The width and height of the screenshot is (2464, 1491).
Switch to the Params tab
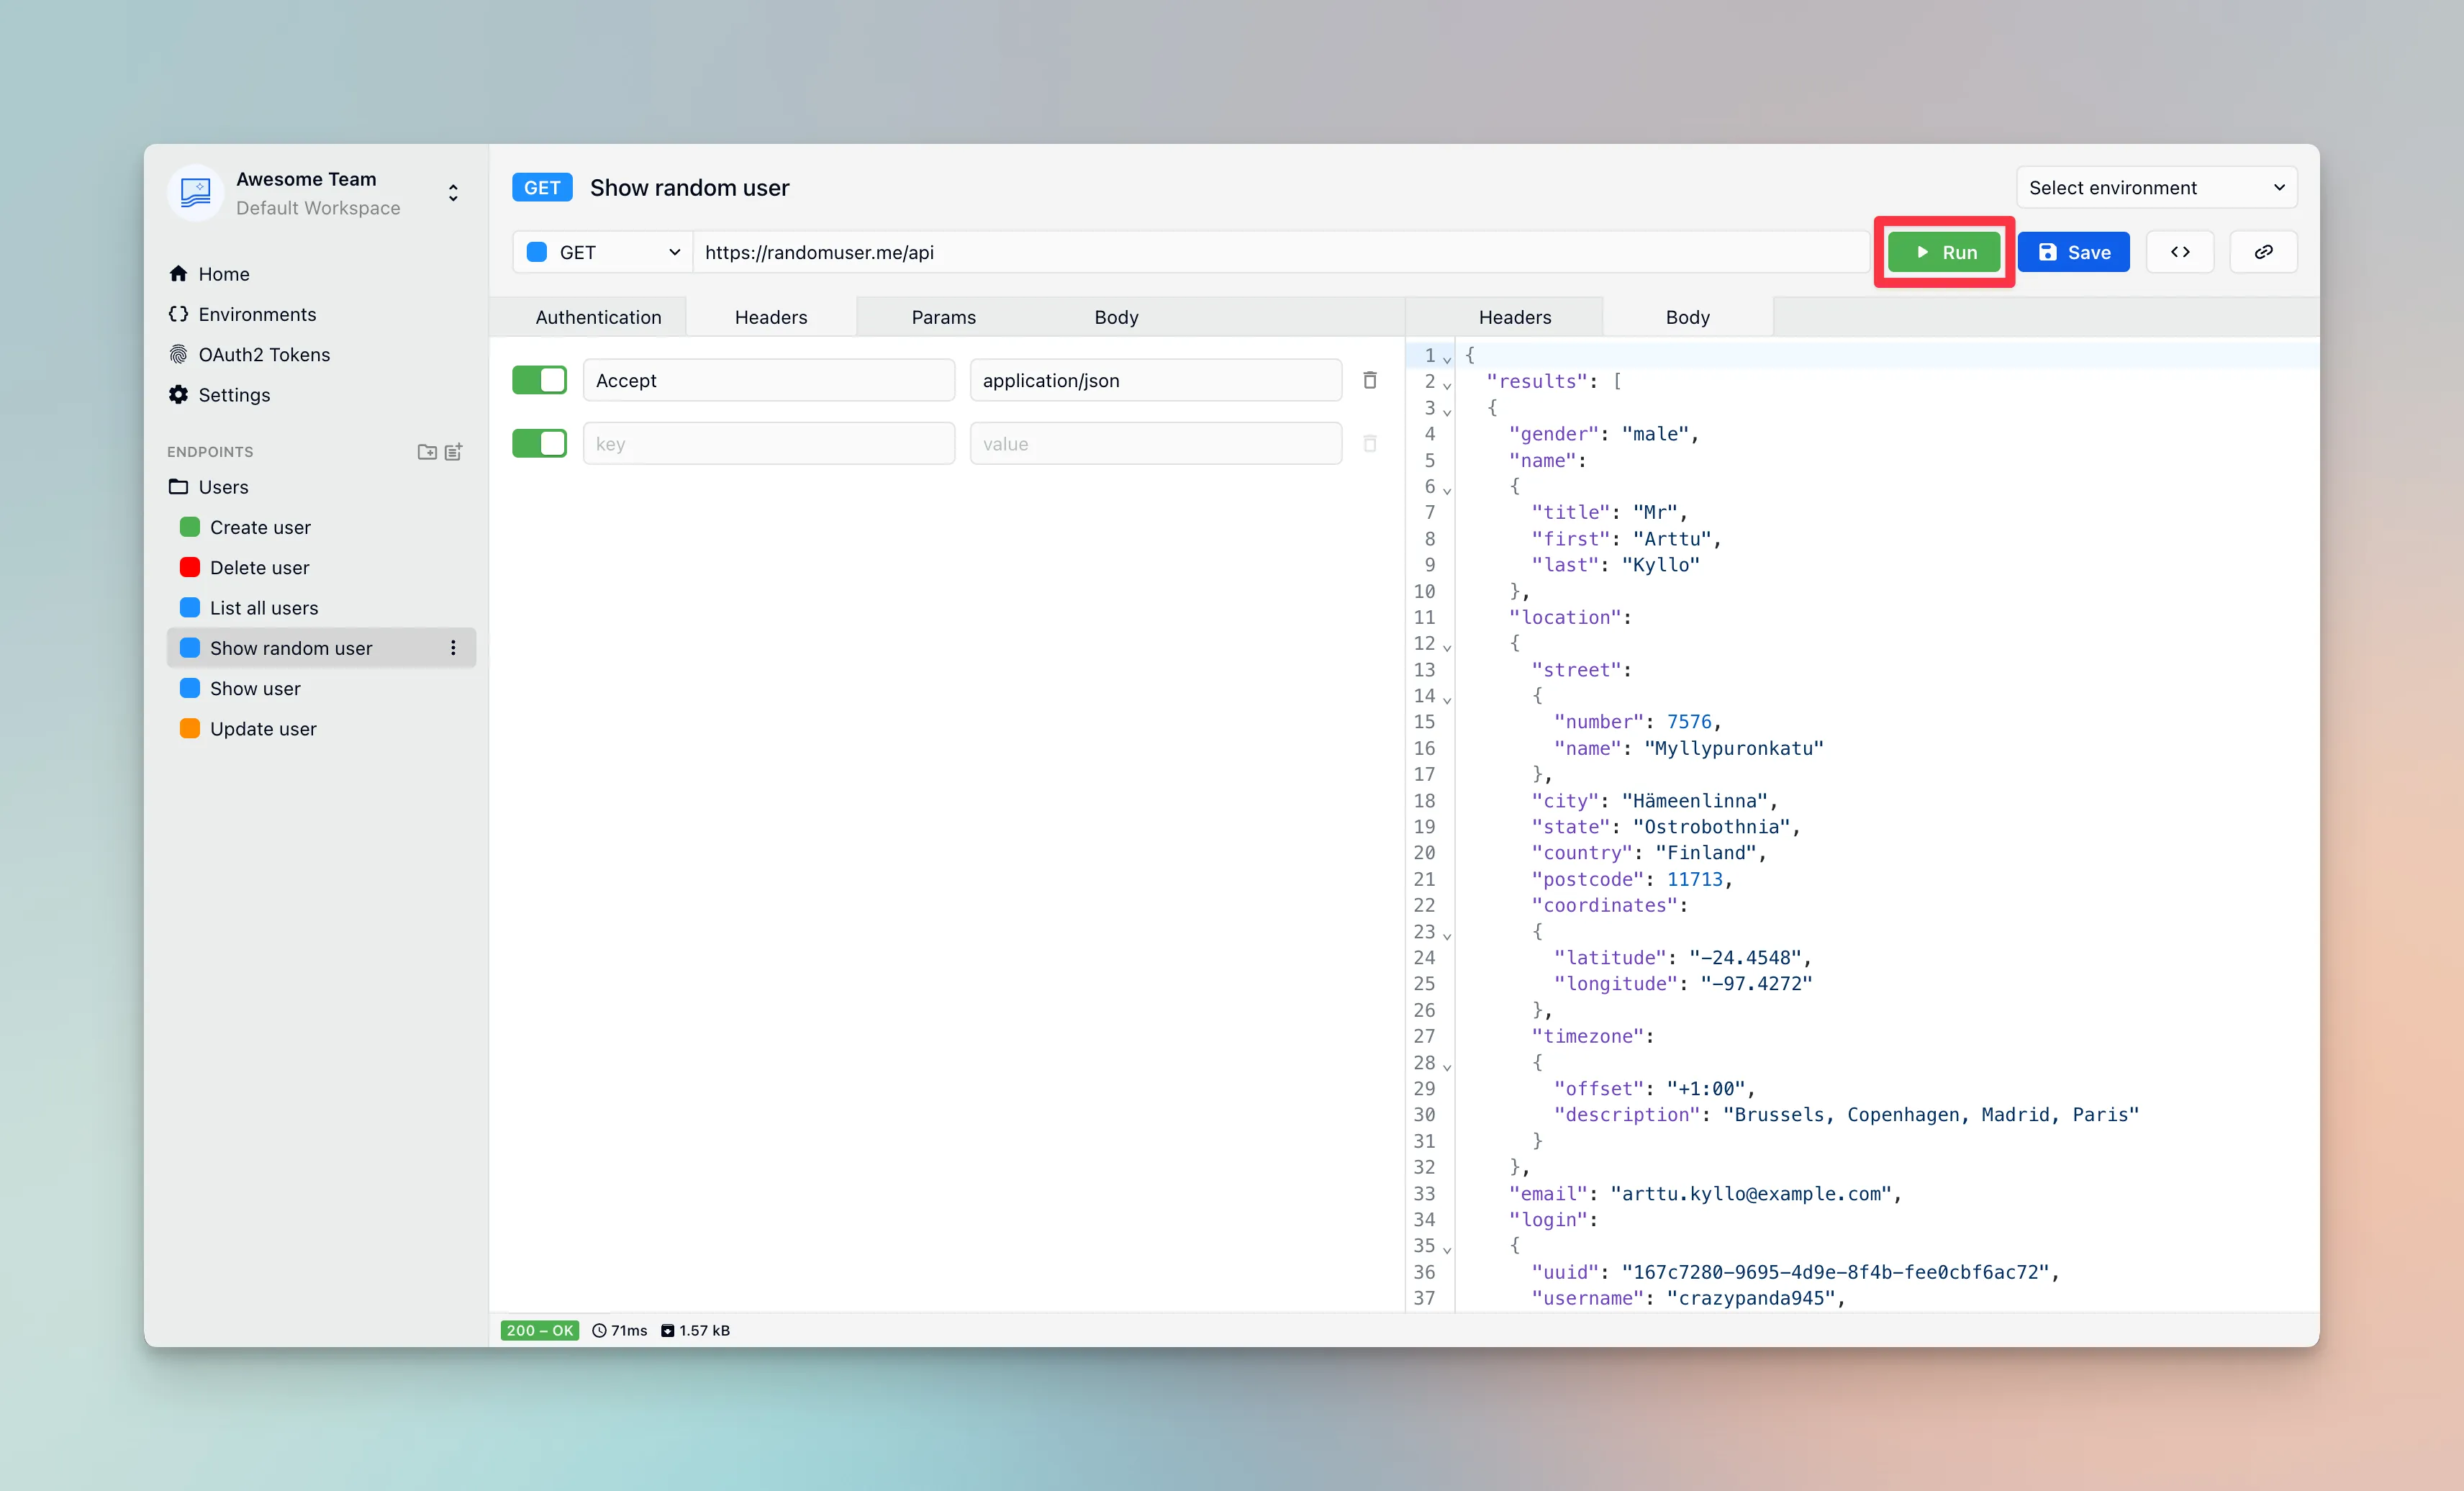[943, 317]
